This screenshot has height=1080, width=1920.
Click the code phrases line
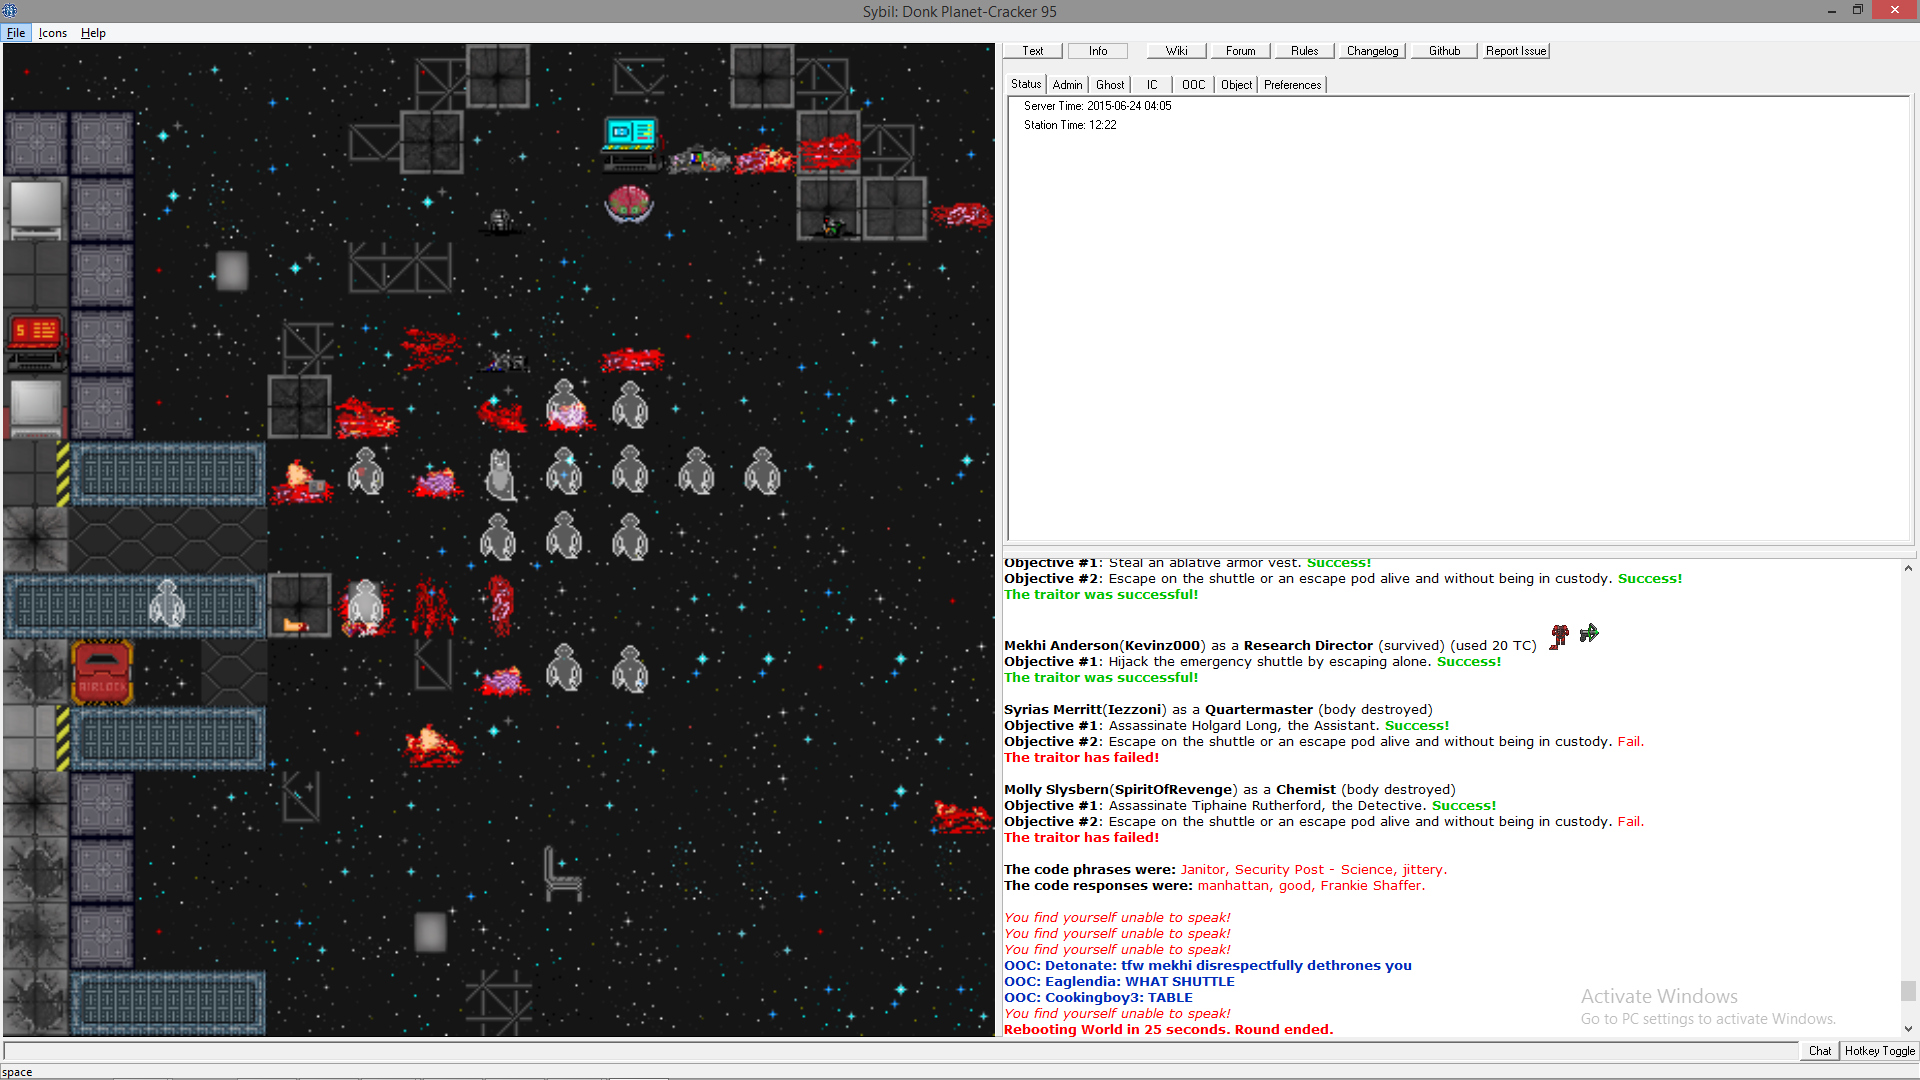1225,870
